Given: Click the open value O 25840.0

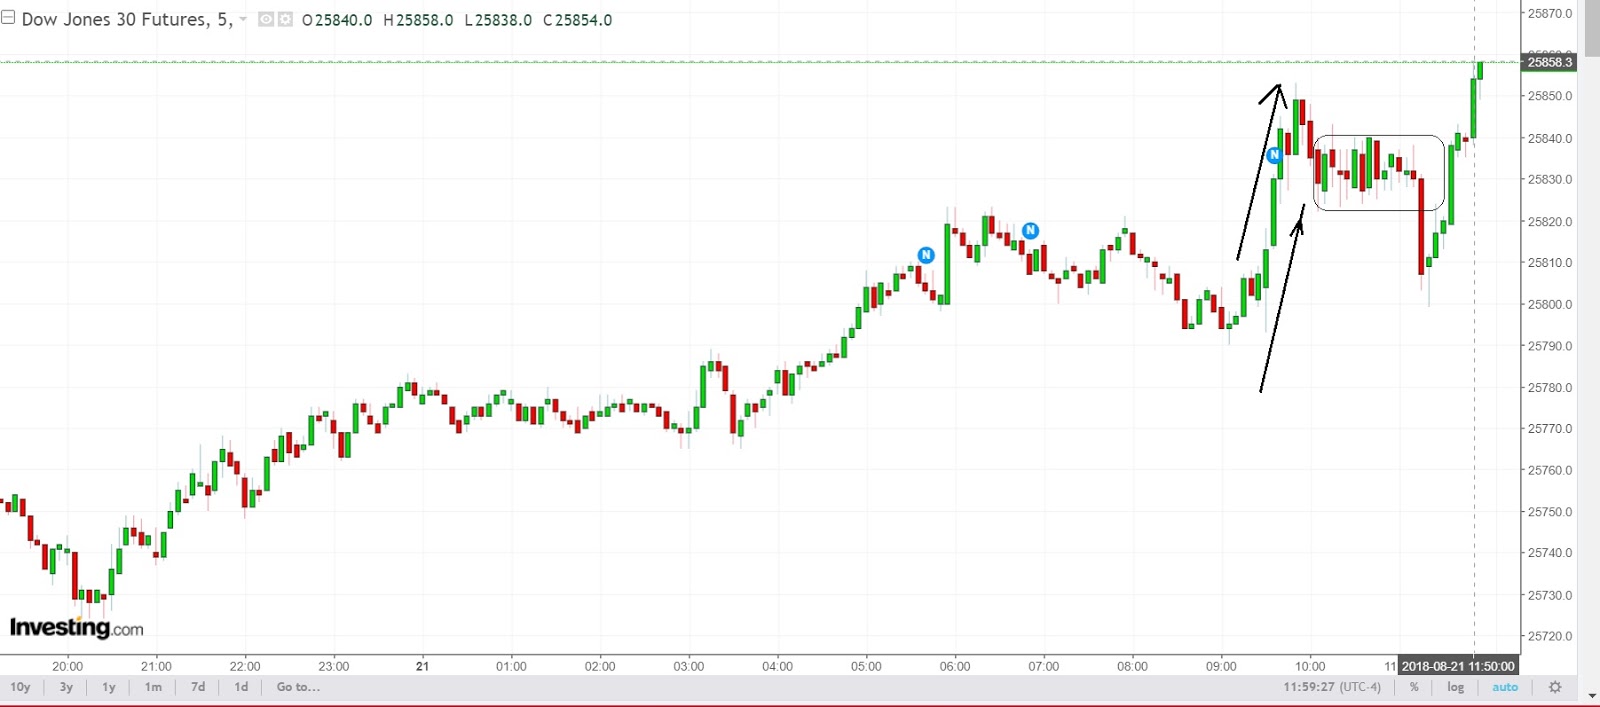Looking at the screenshot, I should (337, 20).
